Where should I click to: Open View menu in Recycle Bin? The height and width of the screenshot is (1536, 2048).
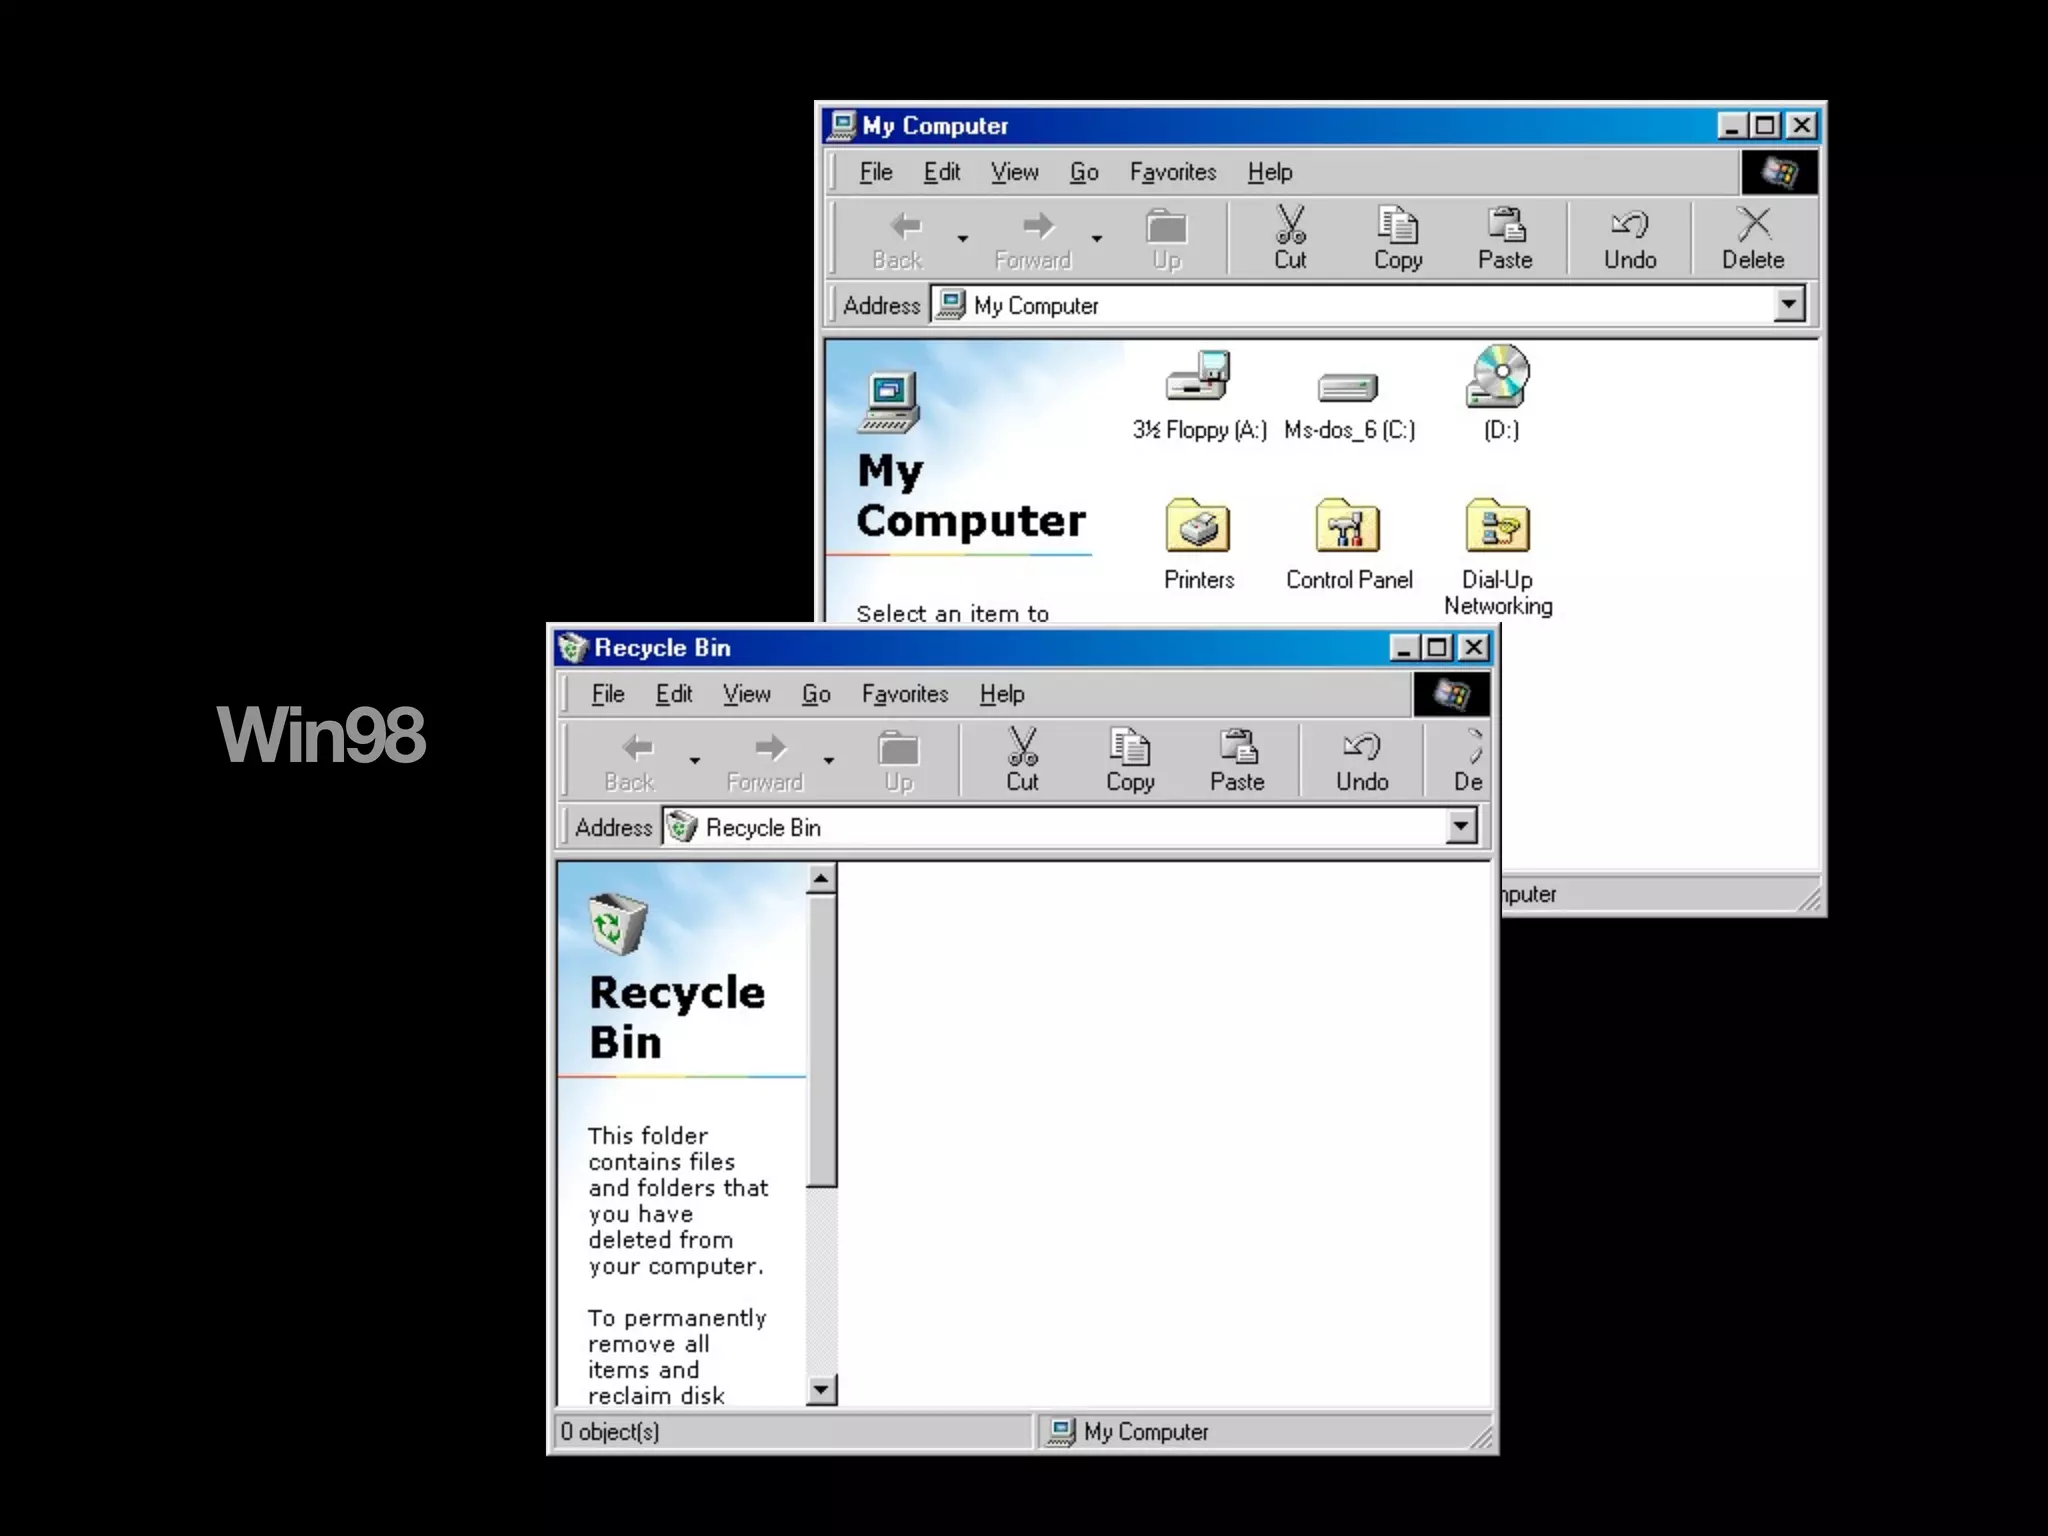747,694
